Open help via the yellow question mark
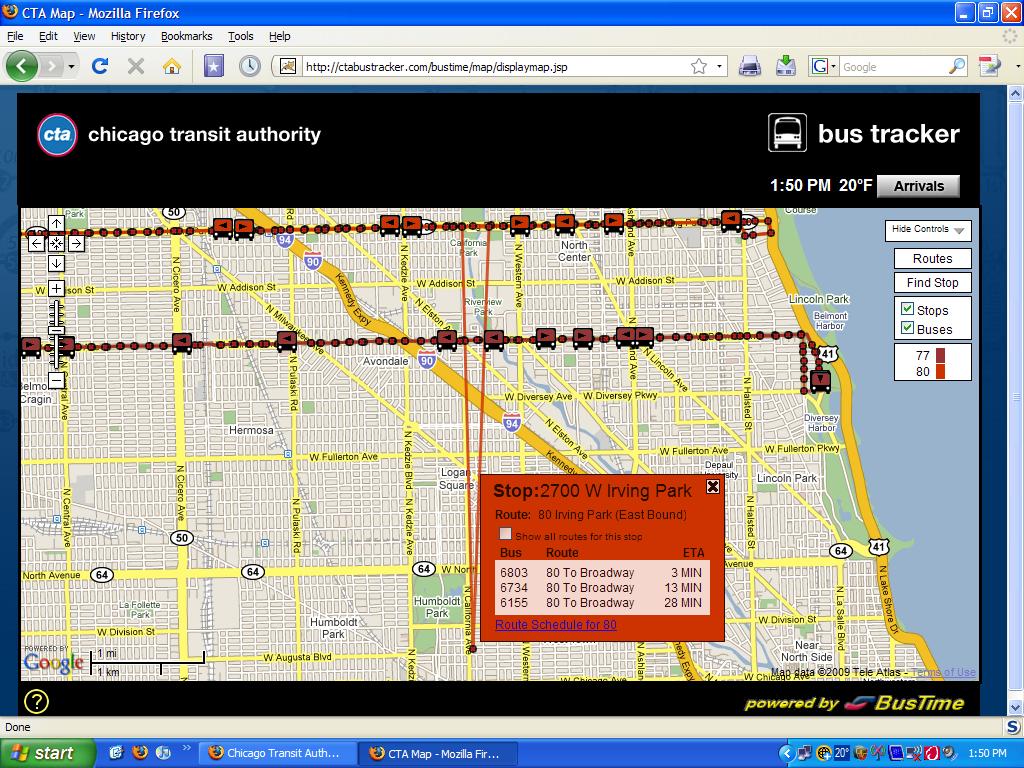 click(36, 701)
